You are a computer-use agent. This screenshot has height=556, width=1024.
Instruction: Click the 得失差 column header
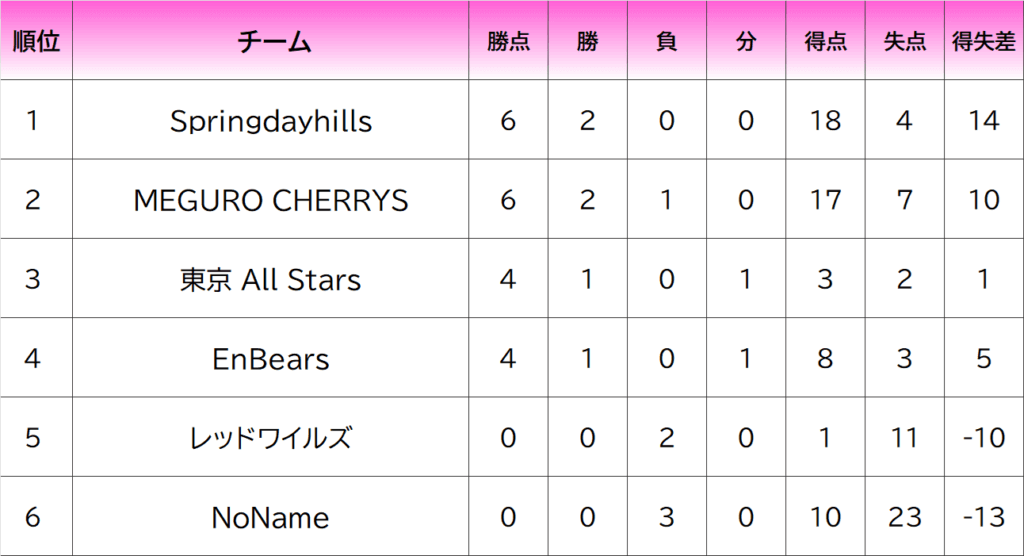click(x=984, y=42)
